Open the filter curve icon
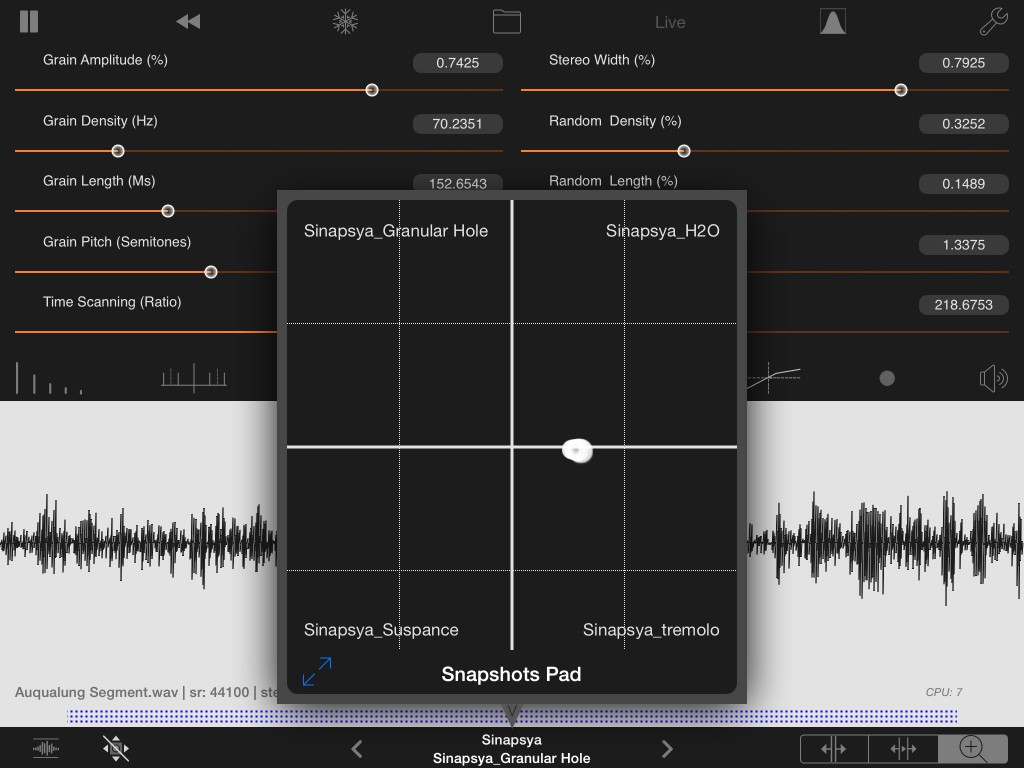This screenshot has height=768, width=1024. click(x=774, y=378)
